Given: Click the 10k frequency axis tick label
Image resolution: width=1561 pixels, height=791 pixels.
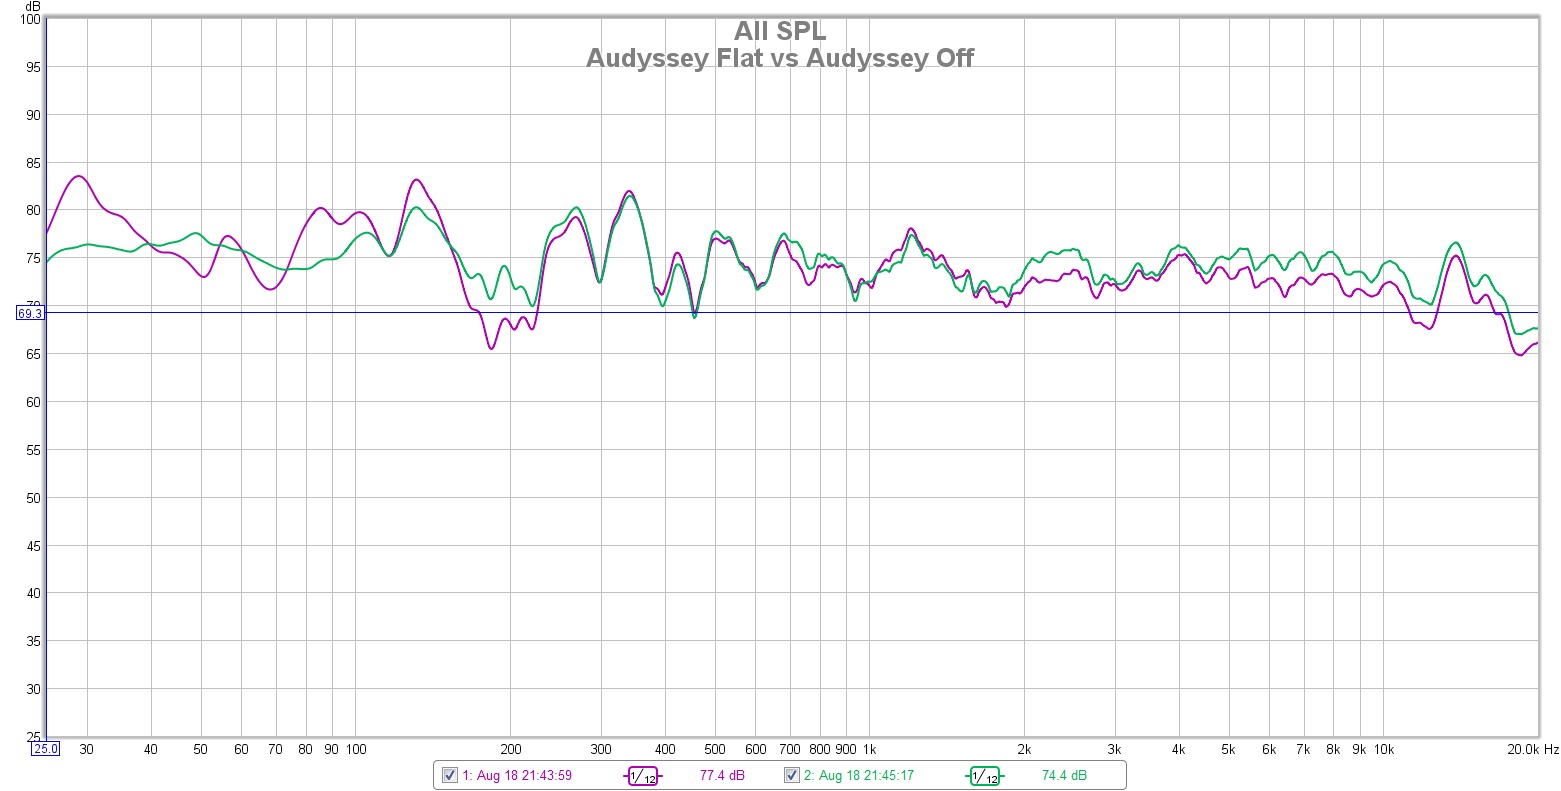Looking at the screenshot, I should 1383,749.
